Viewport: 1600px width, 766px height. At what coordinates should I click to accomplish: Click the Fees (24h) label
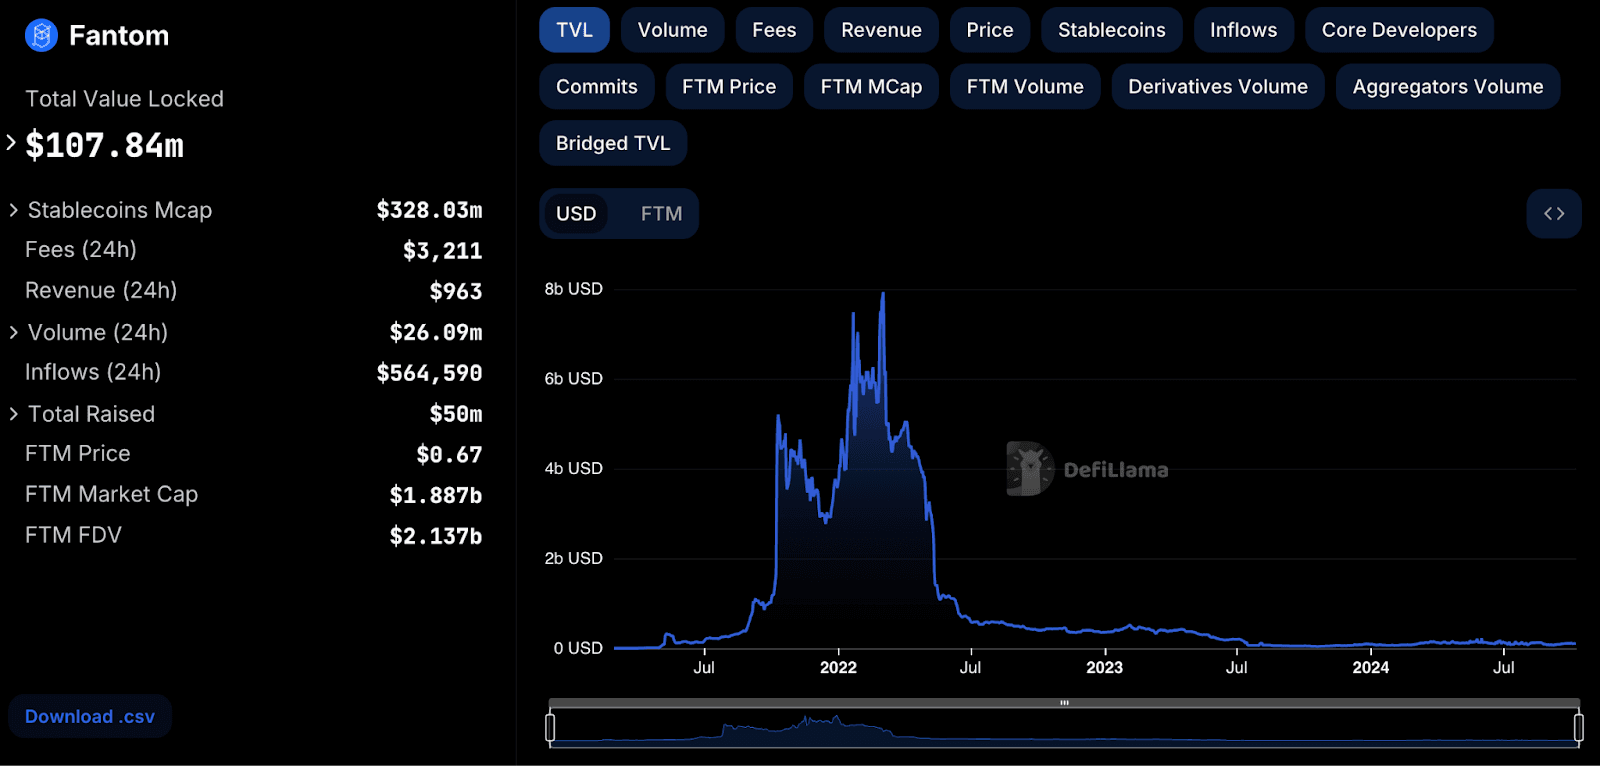[81, 250]
